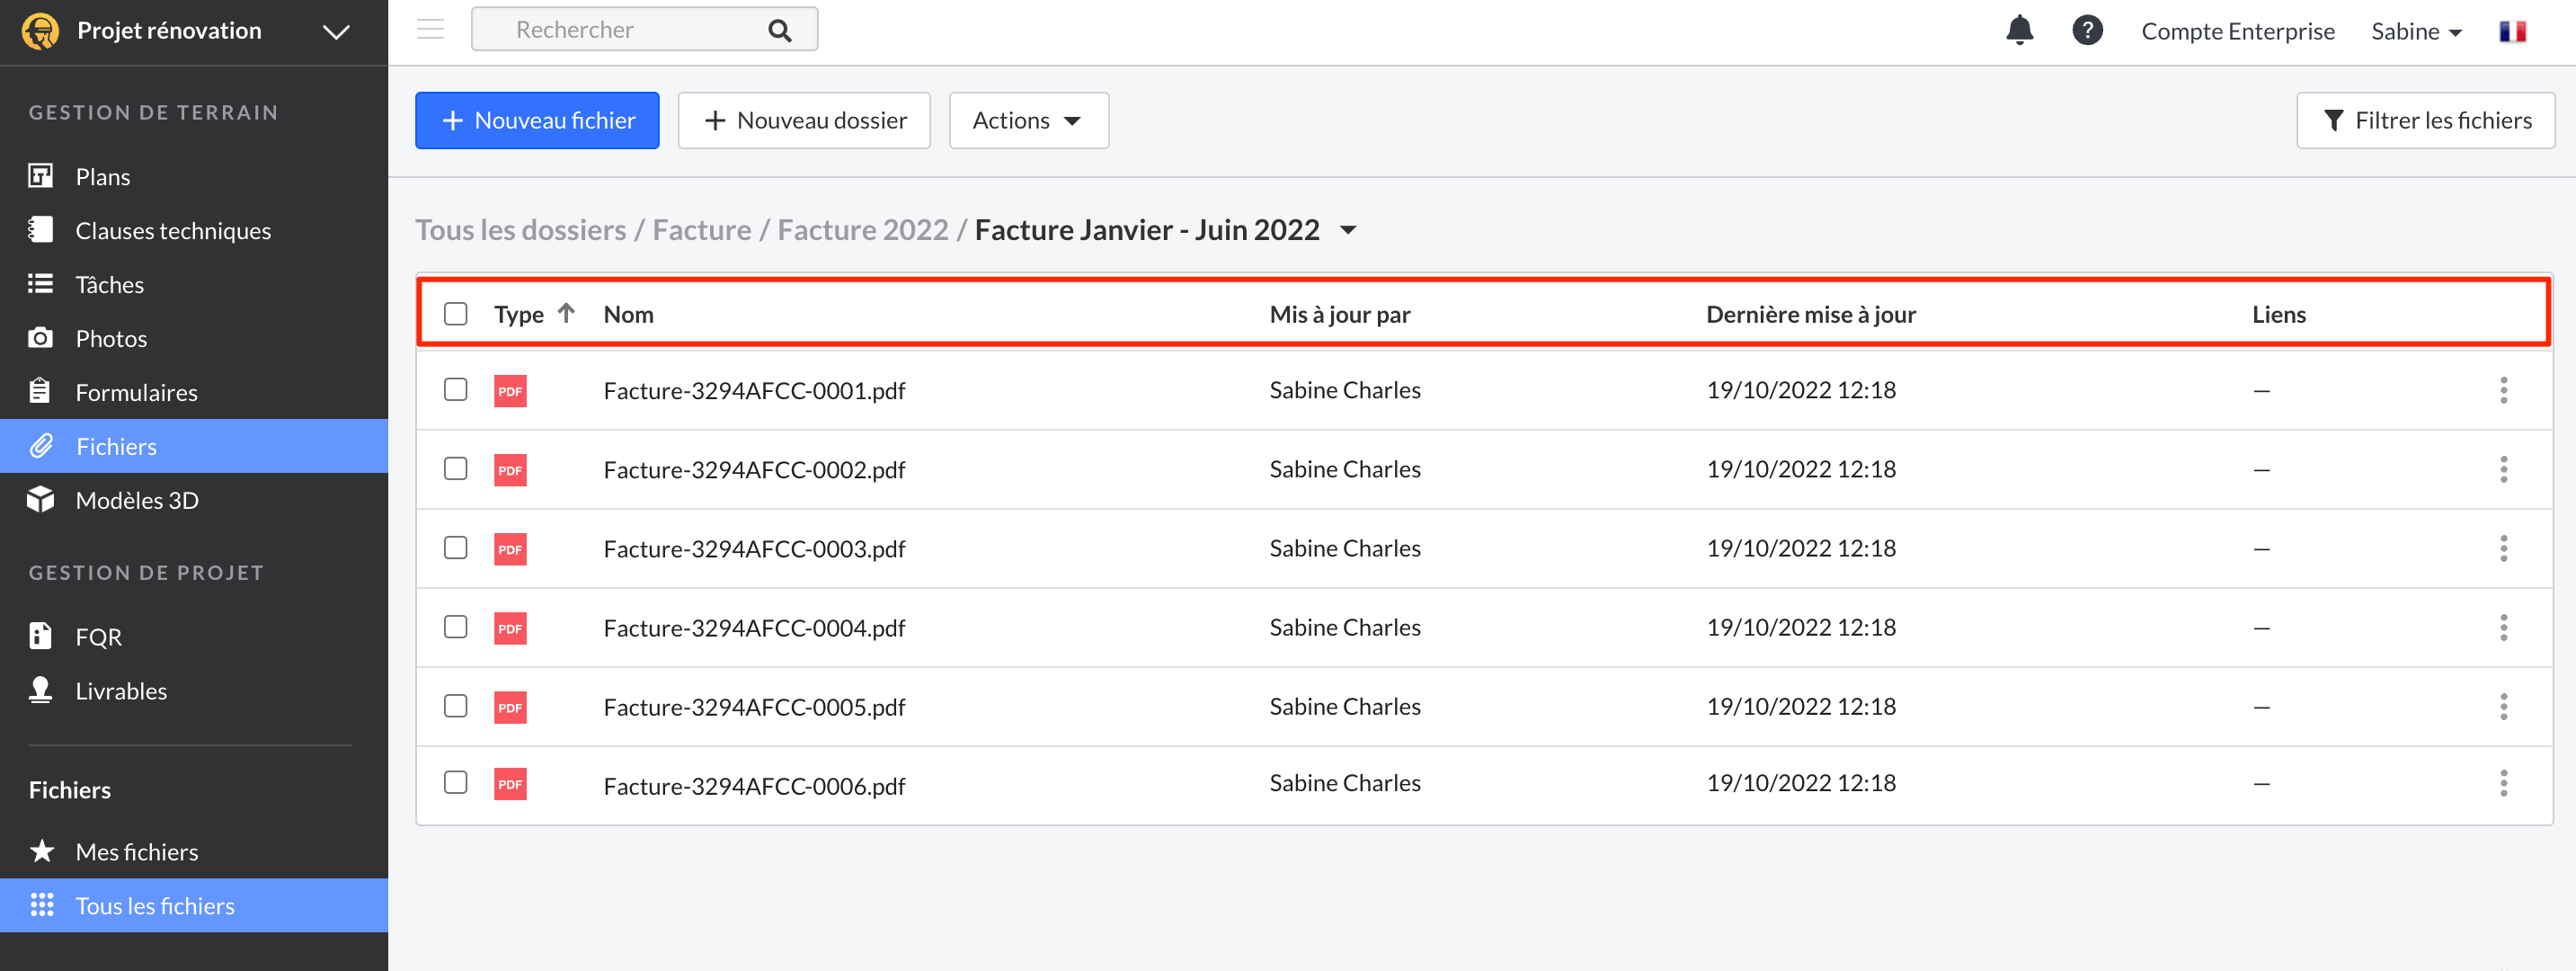Click the Plans sidebar icon

coord(40,176)
